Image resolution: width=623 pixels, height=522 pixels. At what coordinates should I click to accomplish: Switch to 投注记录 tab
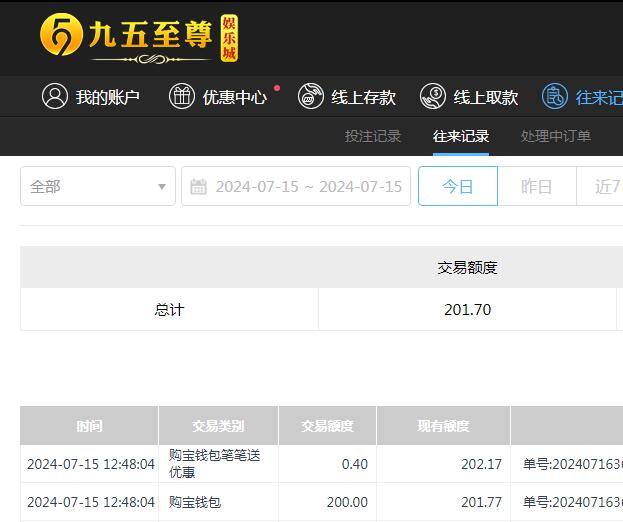tap(373, 136)
